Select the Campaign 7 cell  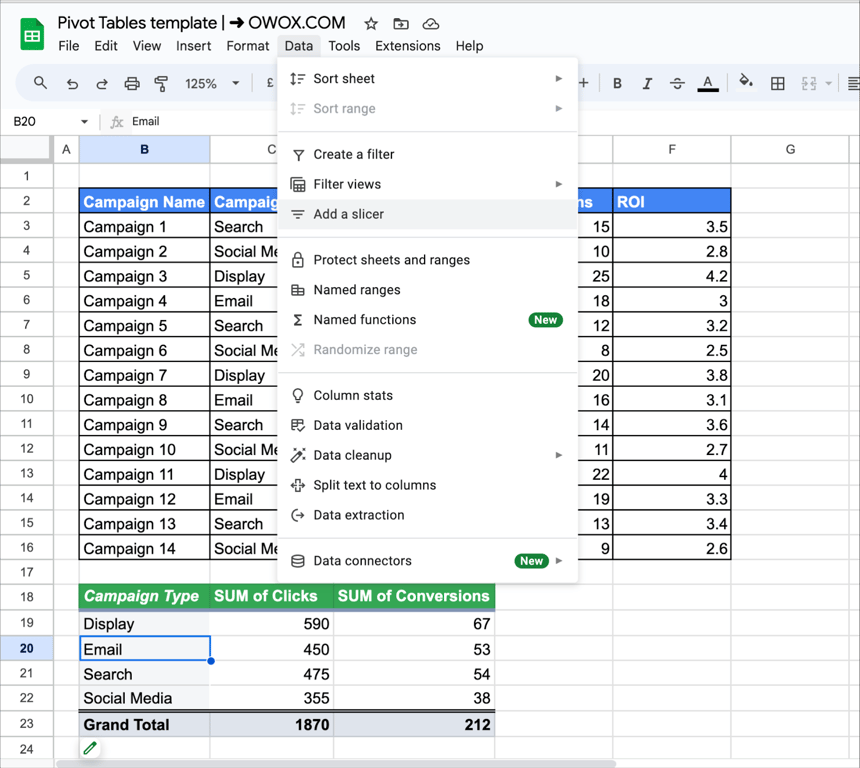(x=144, y=375)
